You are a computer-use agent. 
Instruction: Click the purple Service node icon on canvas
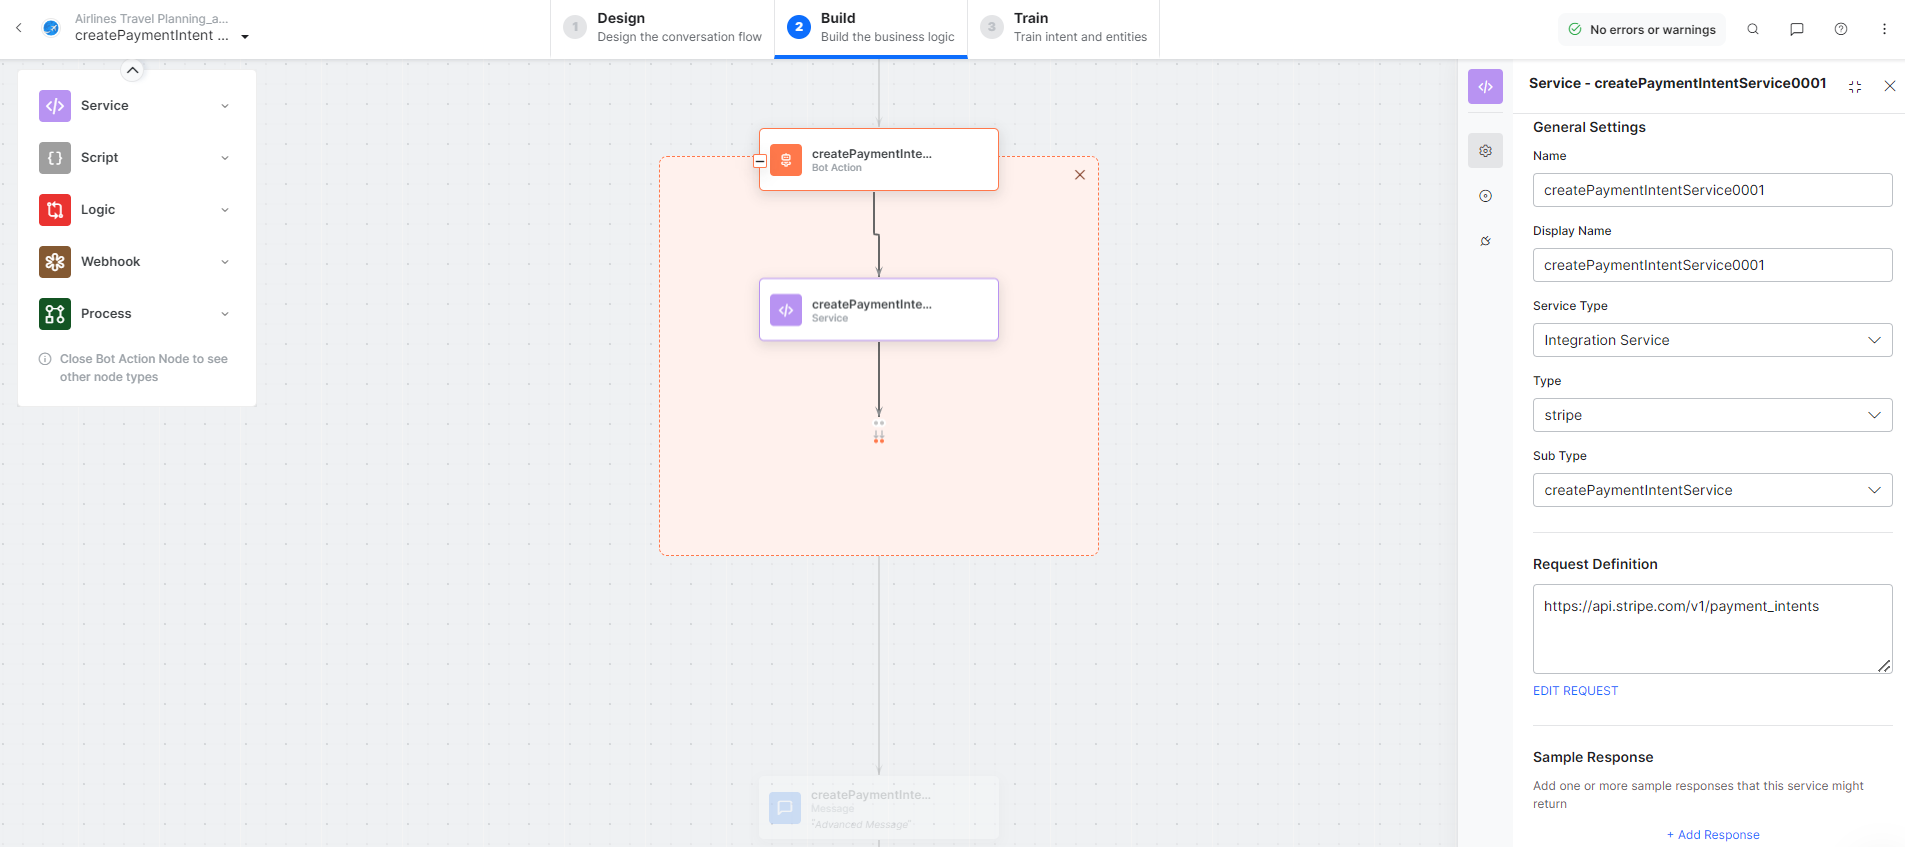(x=786, y=310)
